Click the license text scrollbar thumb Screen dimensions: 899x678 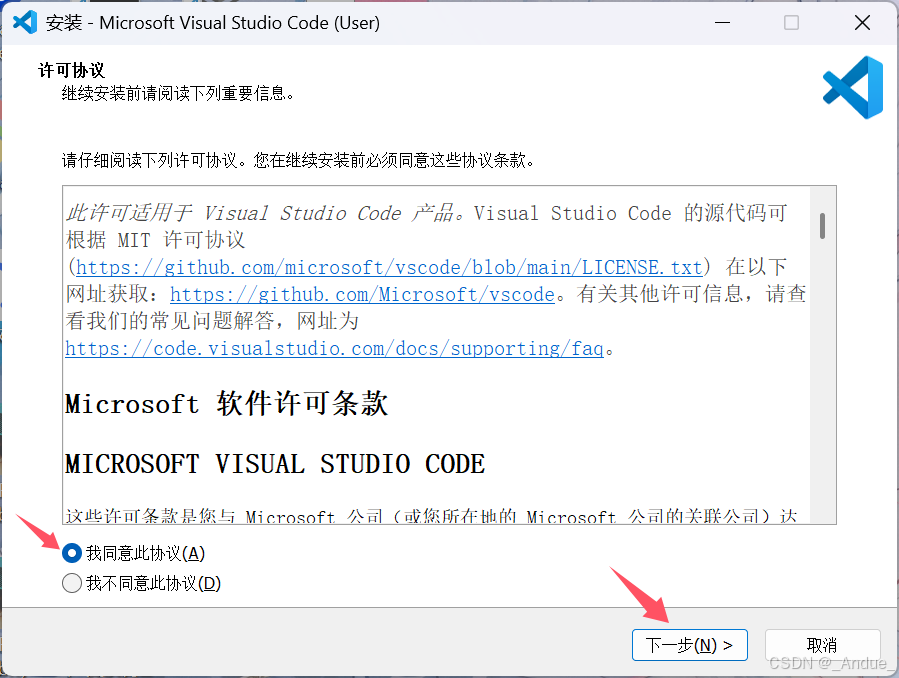[823, 226]
